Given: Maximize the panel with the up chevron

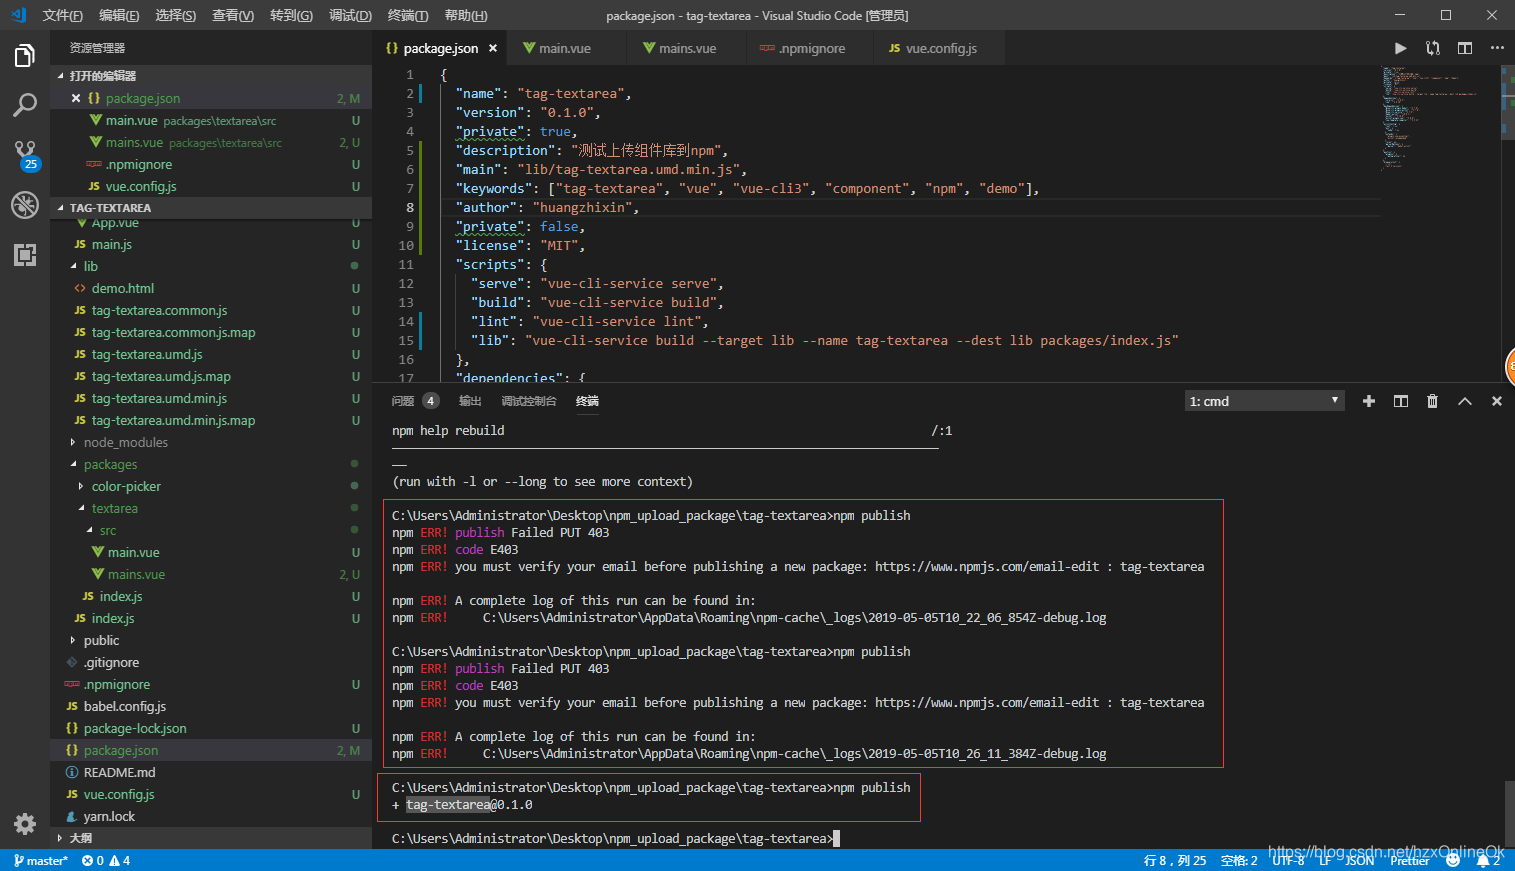Looking at the screenshot, I should coord(1465,401).
